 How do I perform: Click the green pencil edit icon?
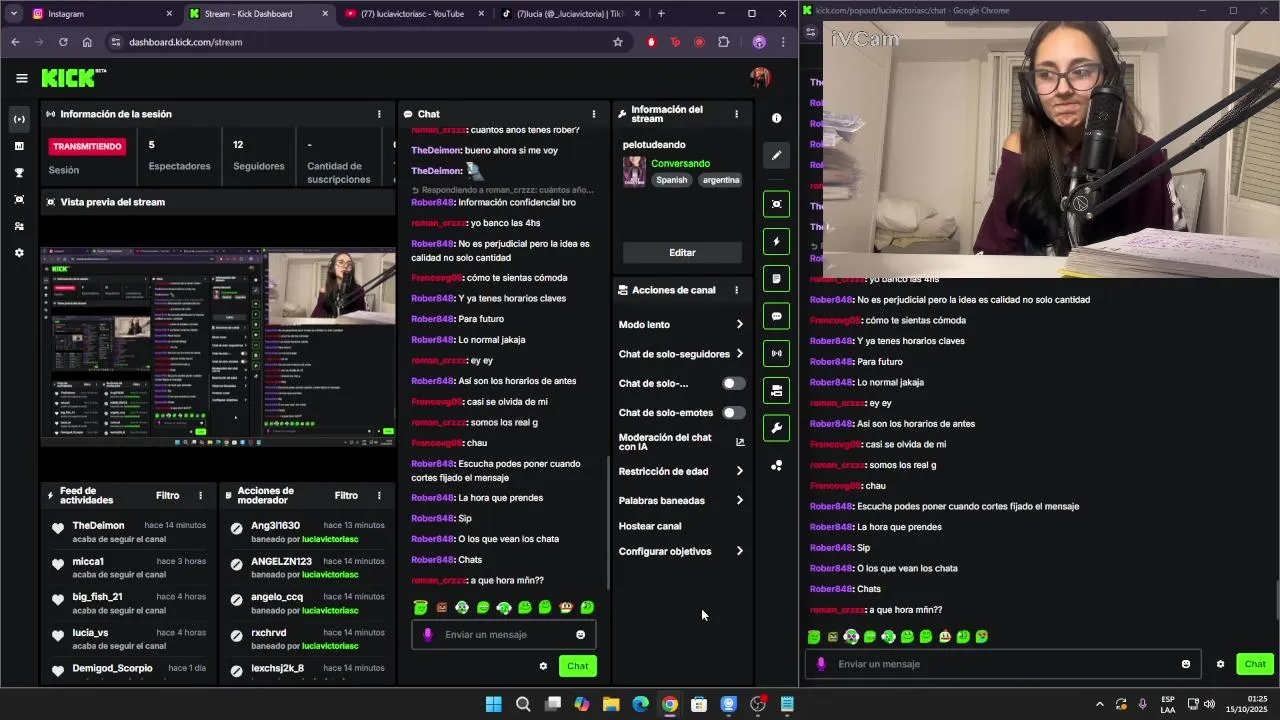point(777,155)
